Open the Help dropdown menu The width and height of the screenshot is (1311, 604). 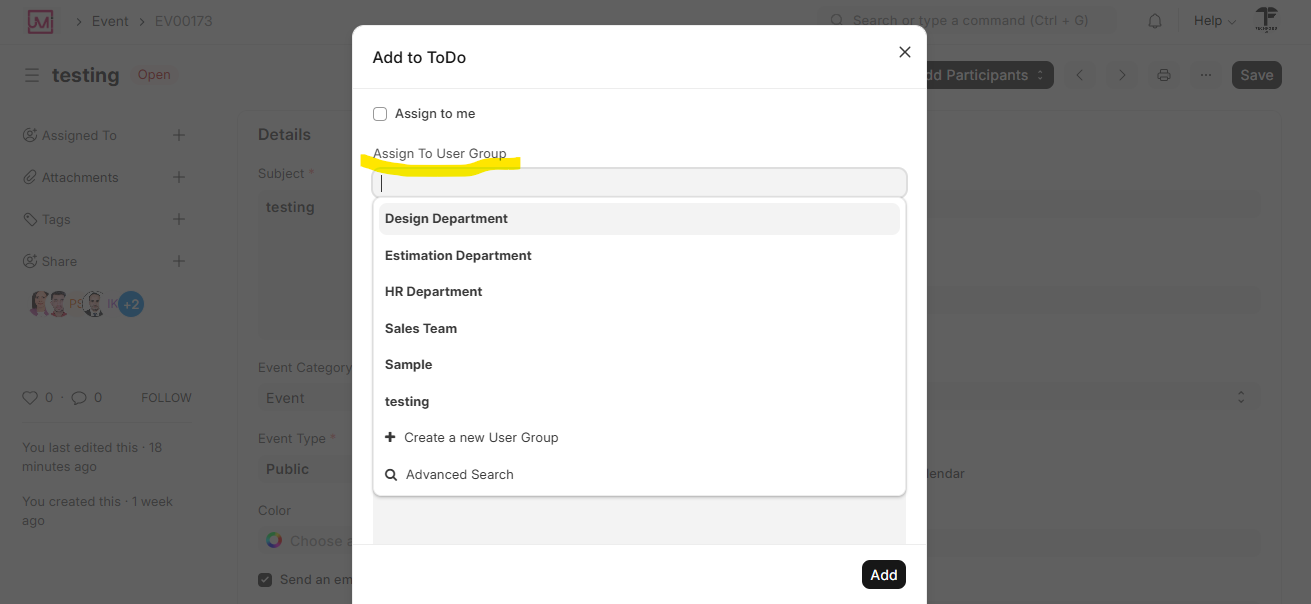[x=1214, y=21]
